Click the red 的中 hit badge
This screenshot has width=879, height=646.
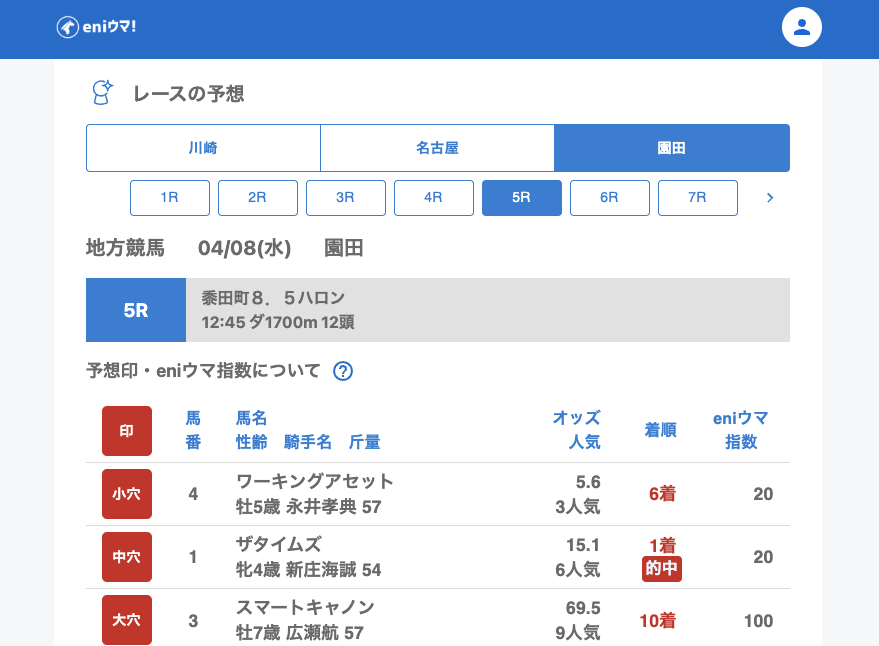pos(662,569)
